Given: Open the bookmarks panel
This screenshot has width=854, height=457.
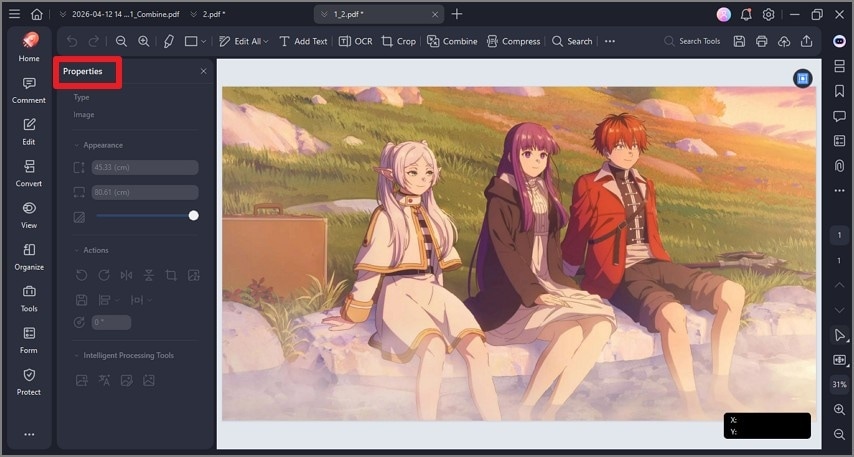Looking at the screenshot, I should click(839, 90).
